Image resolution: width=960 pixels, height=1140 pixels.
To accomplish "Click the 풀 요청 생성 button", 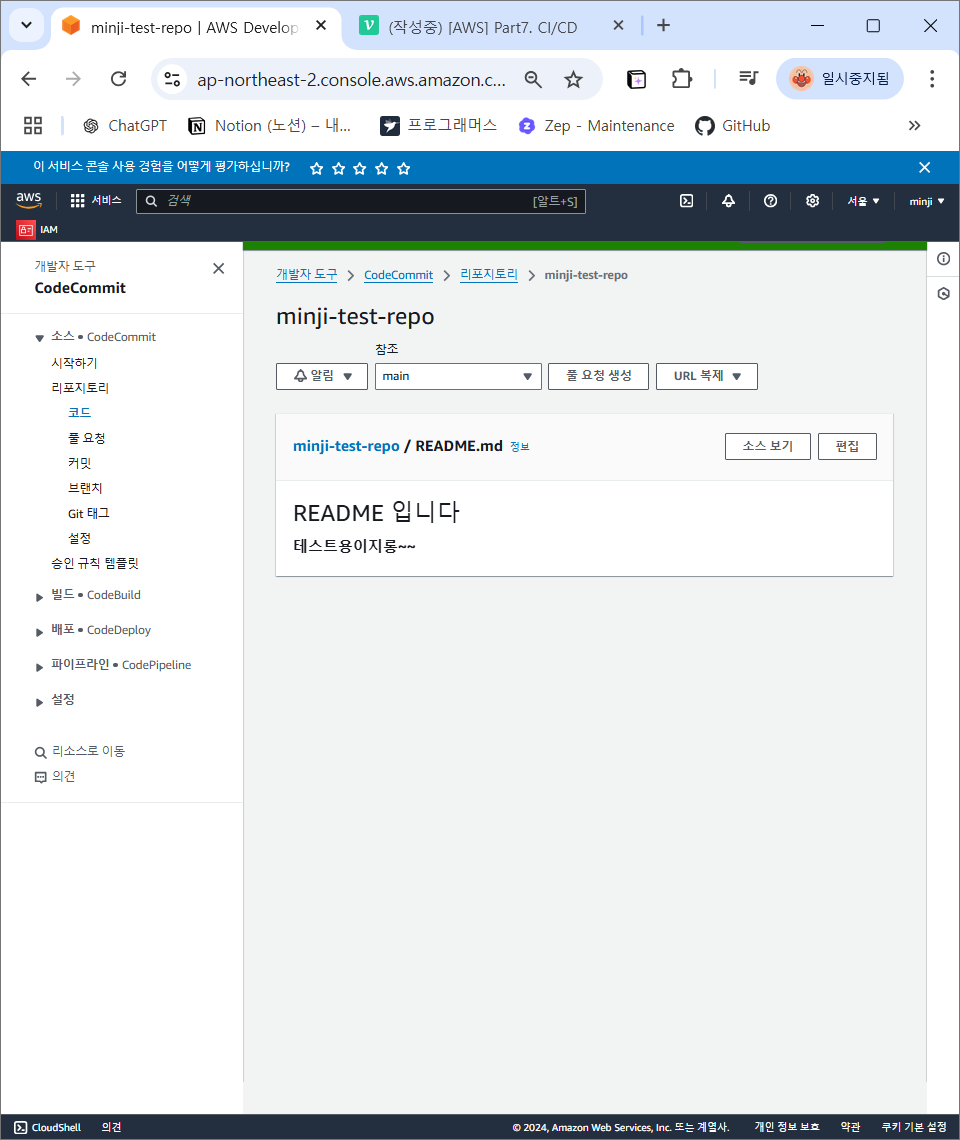I will pyautogui.click(x=599, y=377).
